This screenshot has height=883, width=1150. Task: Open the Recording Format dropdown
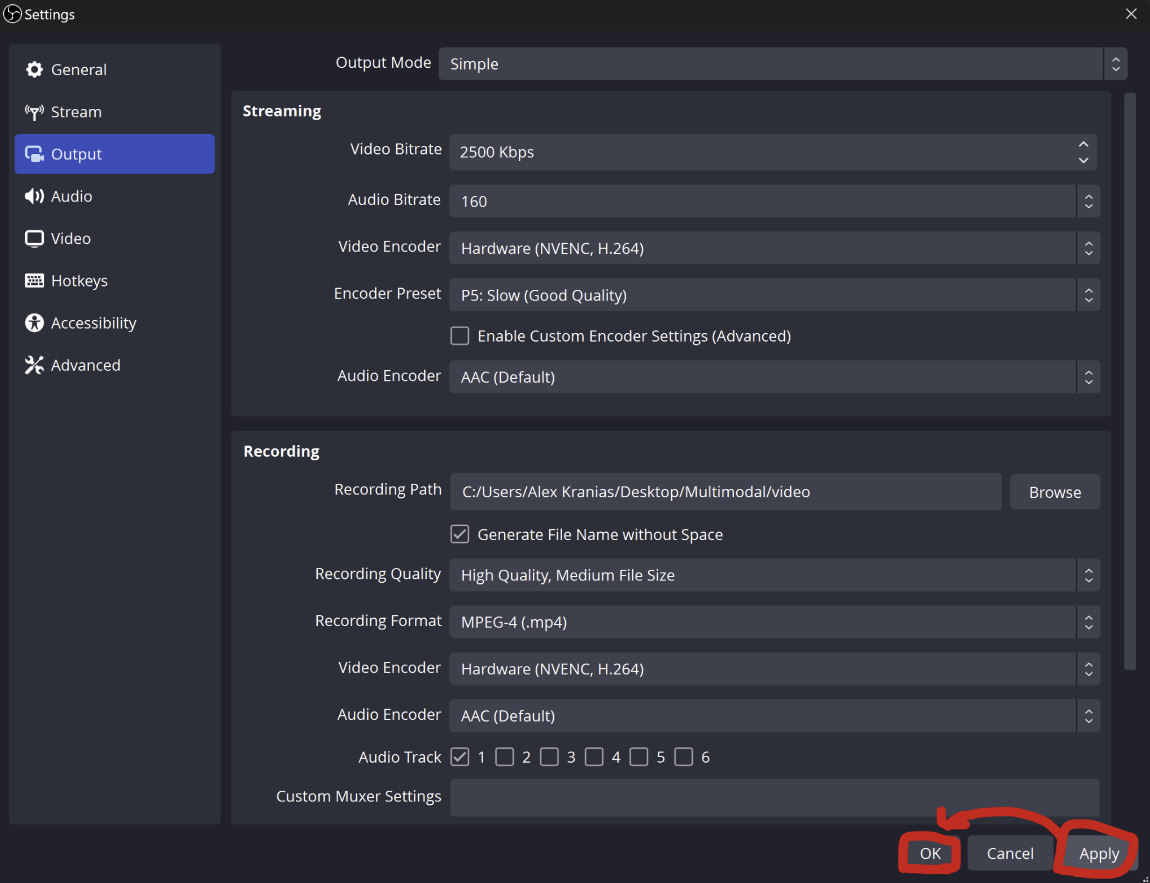(x=774, y=622)
